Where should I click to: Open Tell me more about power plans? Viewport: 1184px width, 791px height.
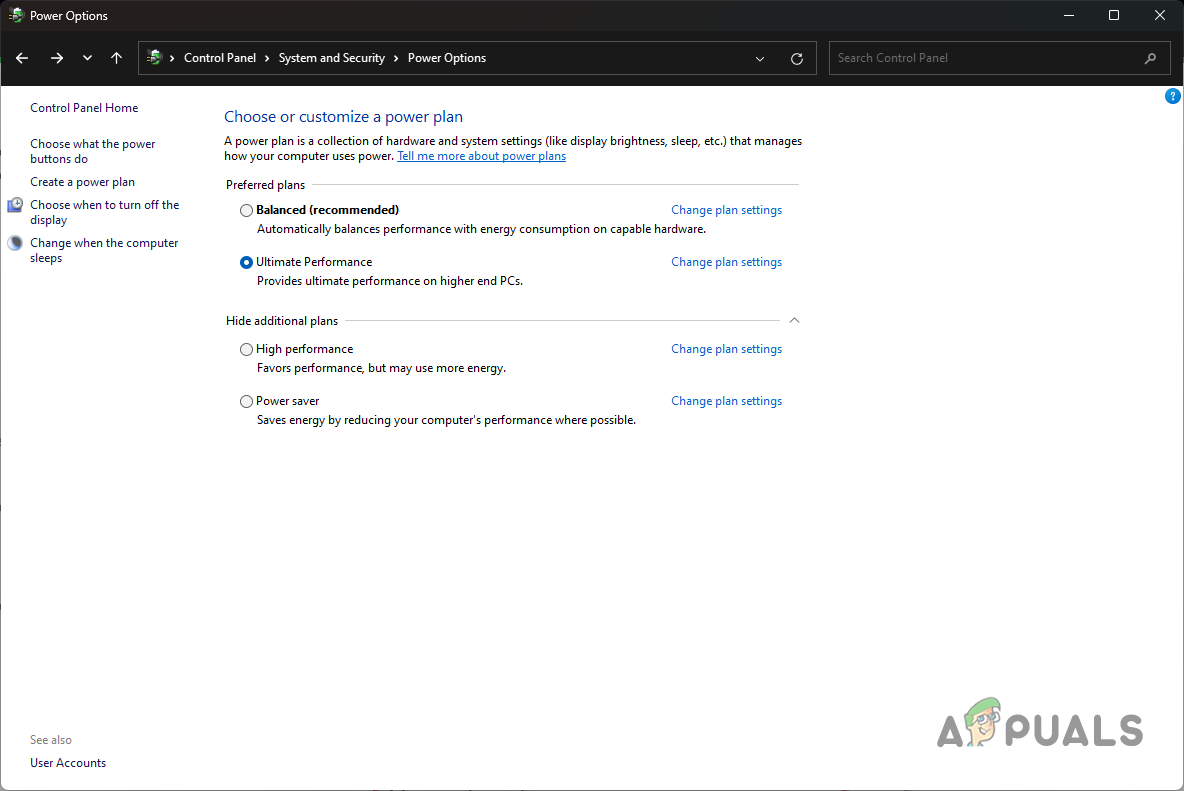[x=481, y=156]
